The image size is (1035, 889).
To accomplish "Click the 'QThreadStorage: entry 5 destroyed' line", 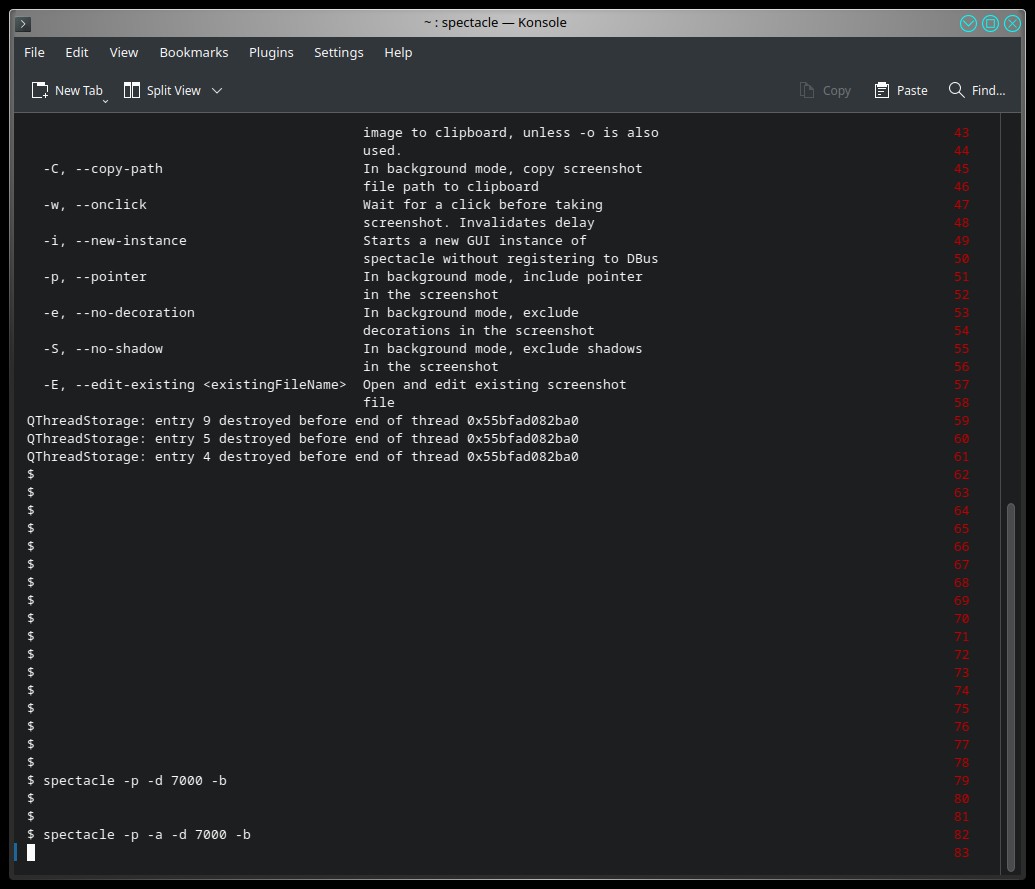I will point(302,439).
